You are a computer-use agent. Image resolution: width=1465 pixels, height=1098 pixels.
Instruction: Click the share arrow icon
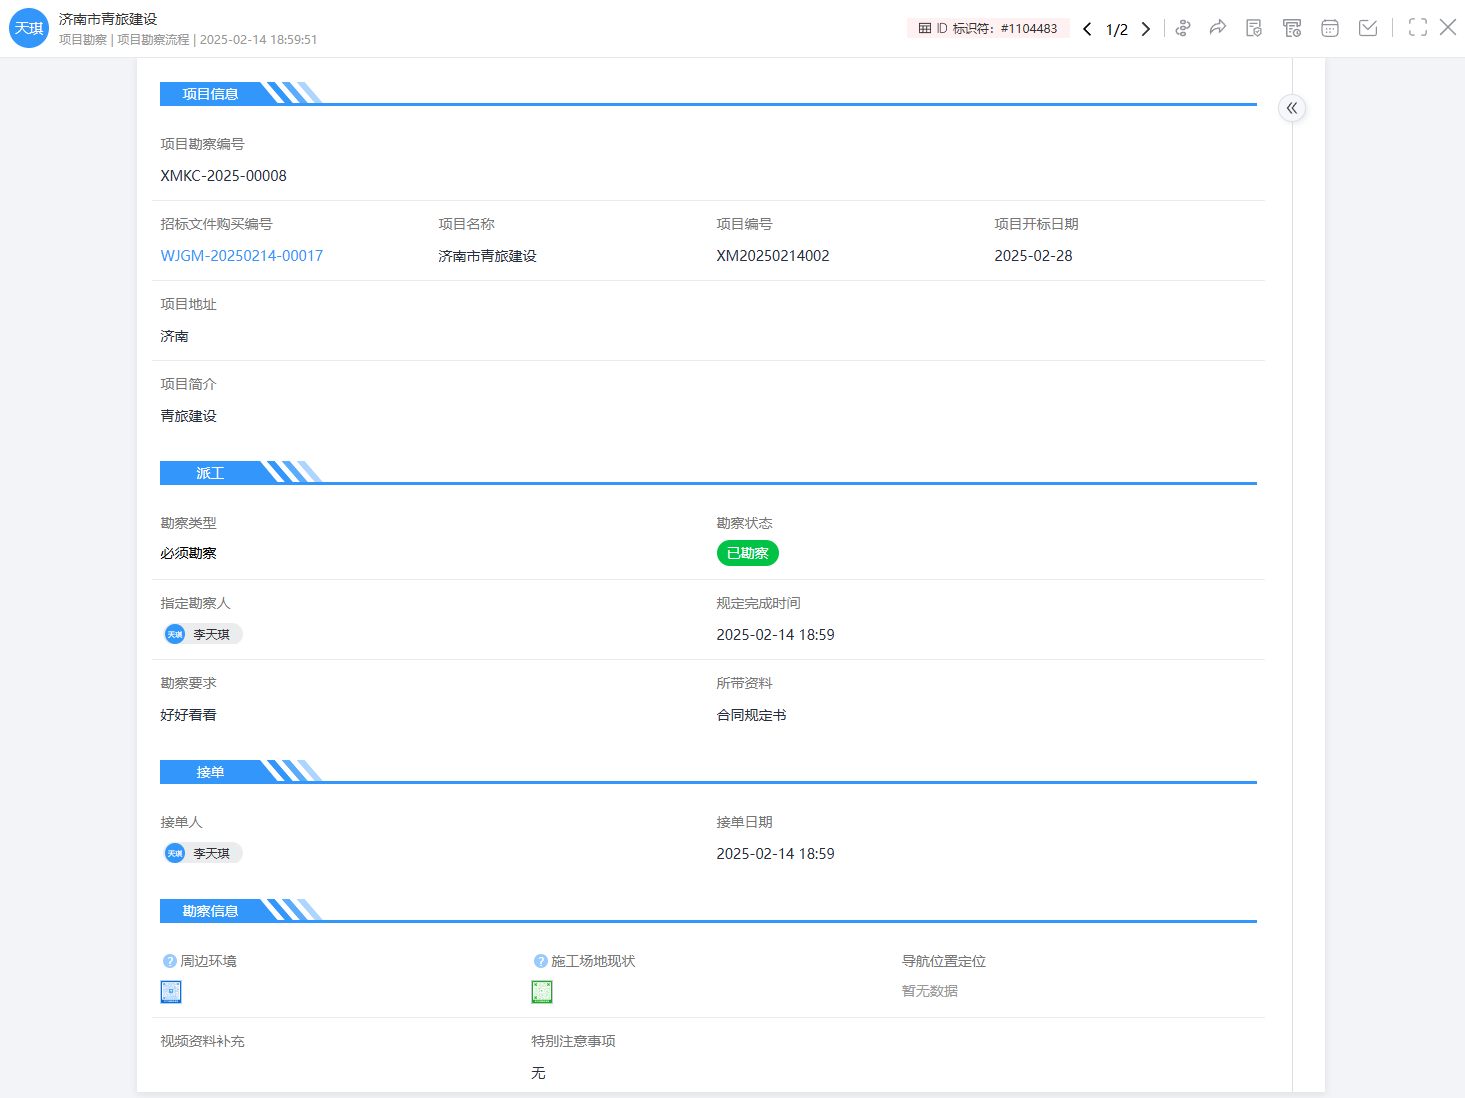click(x=1217, y=28)
